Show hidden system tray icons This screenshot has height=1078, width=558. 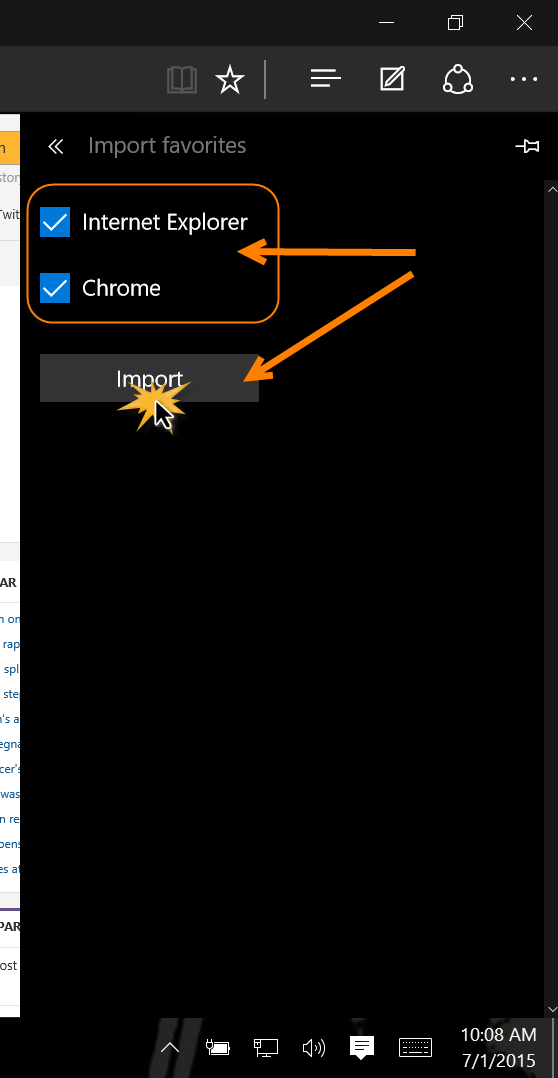pyautogui.click(x=170, y=1048)
